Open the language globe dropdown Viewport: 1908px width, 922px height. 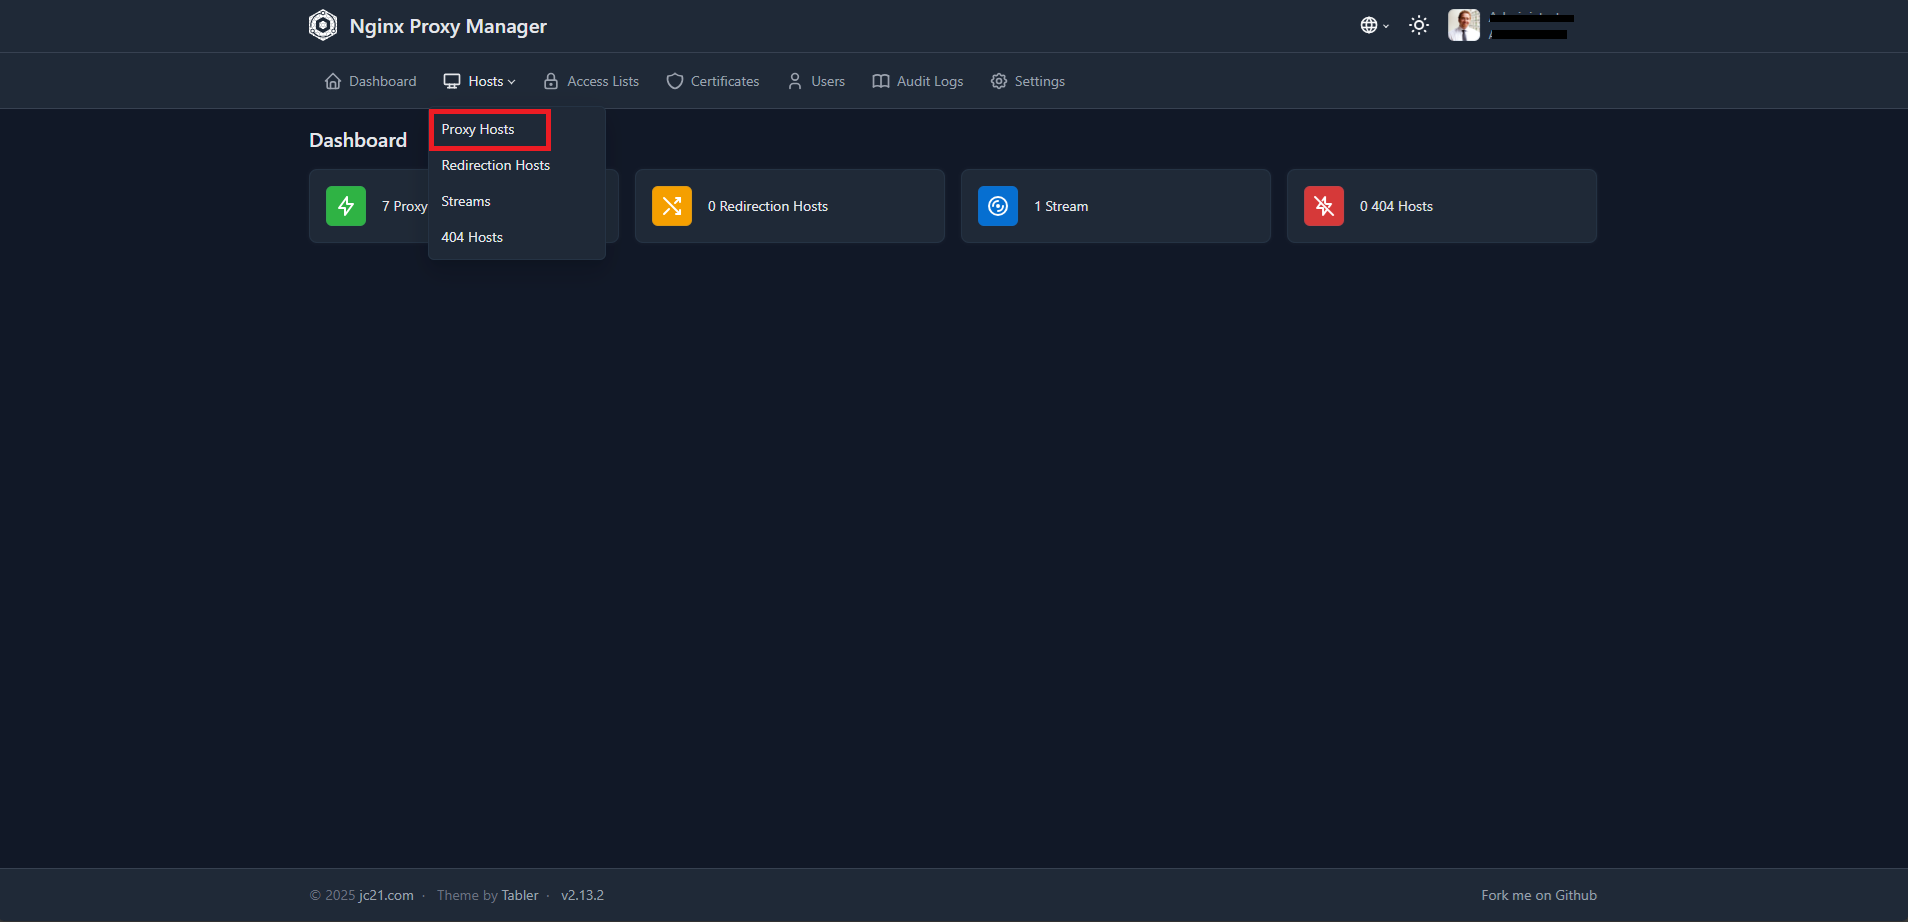point(1374,25)
